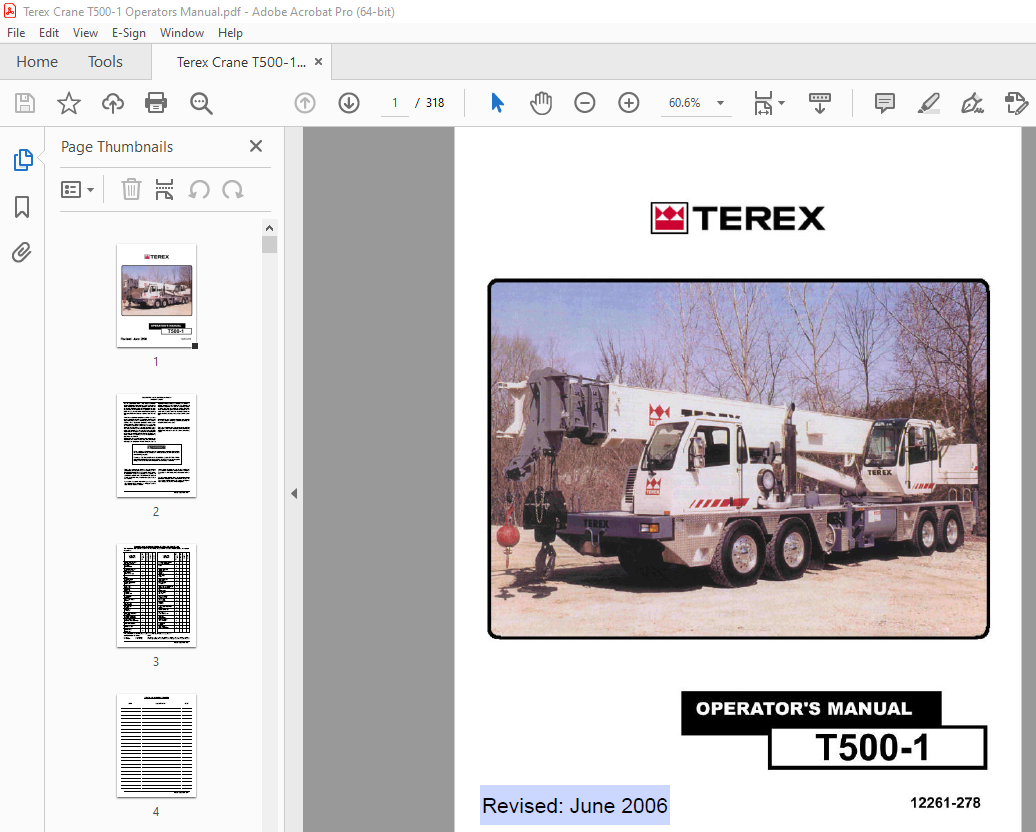Screen dimensions: 1036x832
Task: Open the E-Sign menu
Action: [128, 33]
